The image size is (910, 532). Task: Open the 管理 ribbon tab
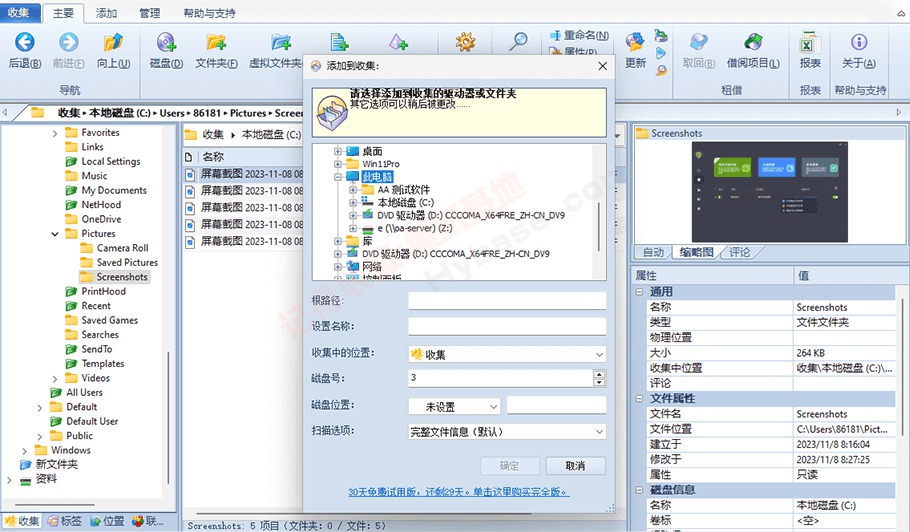(x=150, y=13)
